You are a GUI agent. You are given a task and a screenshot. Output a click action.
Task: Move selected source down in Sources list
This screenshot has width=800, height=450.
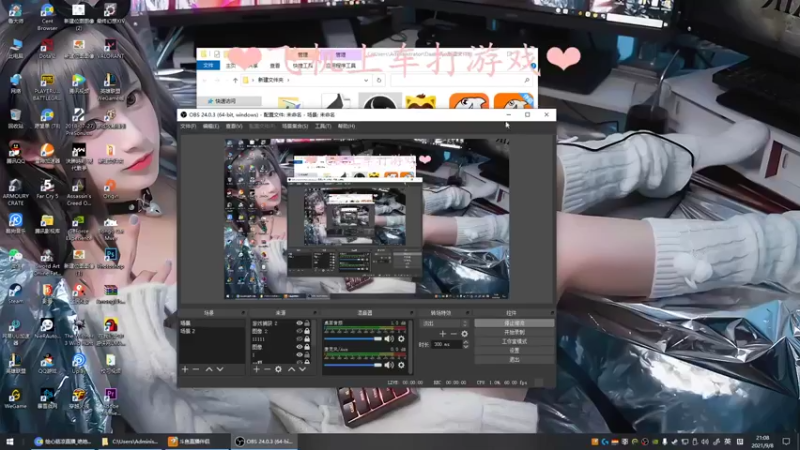click(303, 369)
